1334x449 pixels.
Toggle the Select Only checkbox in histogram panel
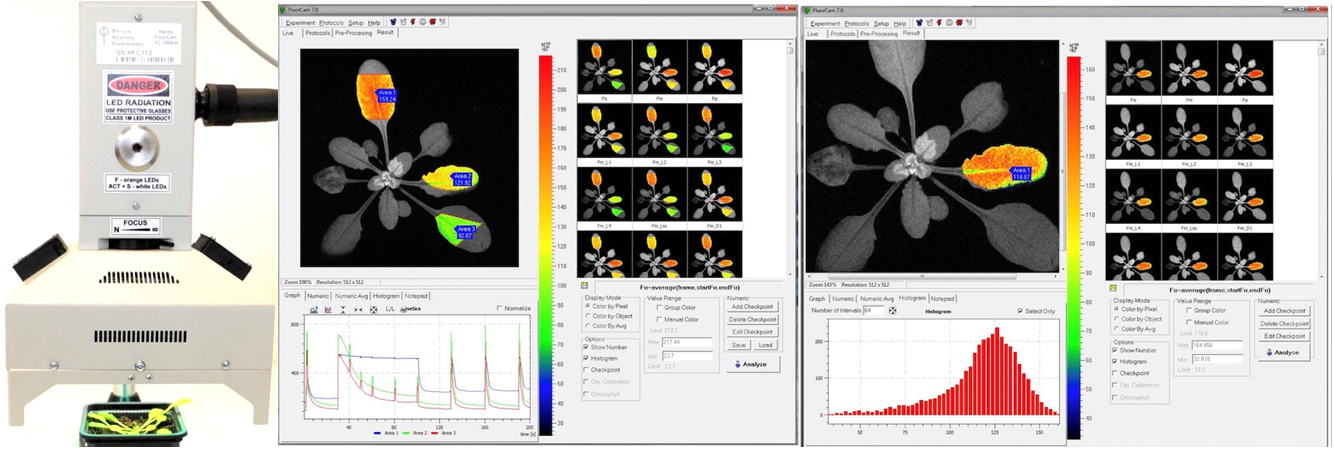[1019, 311]
